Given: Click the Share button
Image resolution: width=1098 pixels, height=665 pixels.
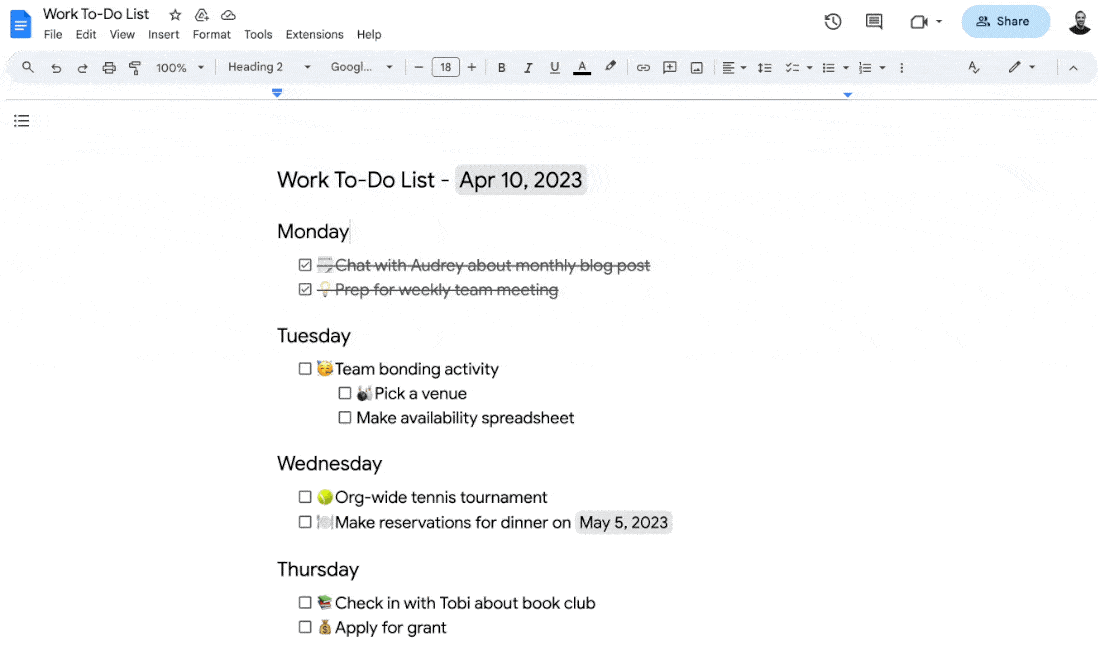Looking at the screenshot, I should pos(1005,21).
